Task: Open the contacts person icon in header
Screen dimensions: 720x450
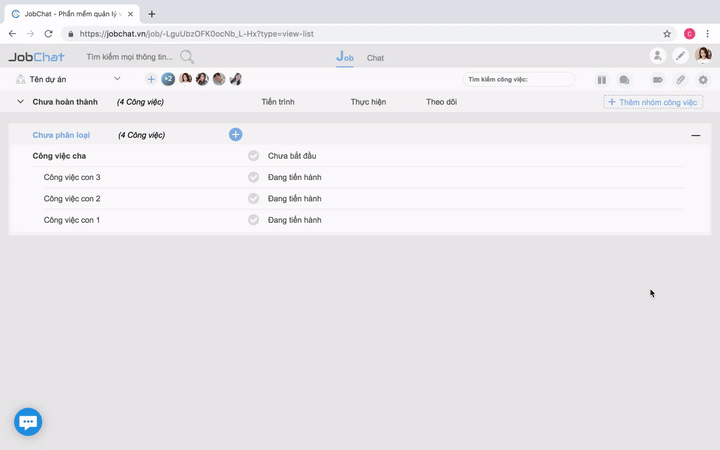Action: tap(657, 56)
